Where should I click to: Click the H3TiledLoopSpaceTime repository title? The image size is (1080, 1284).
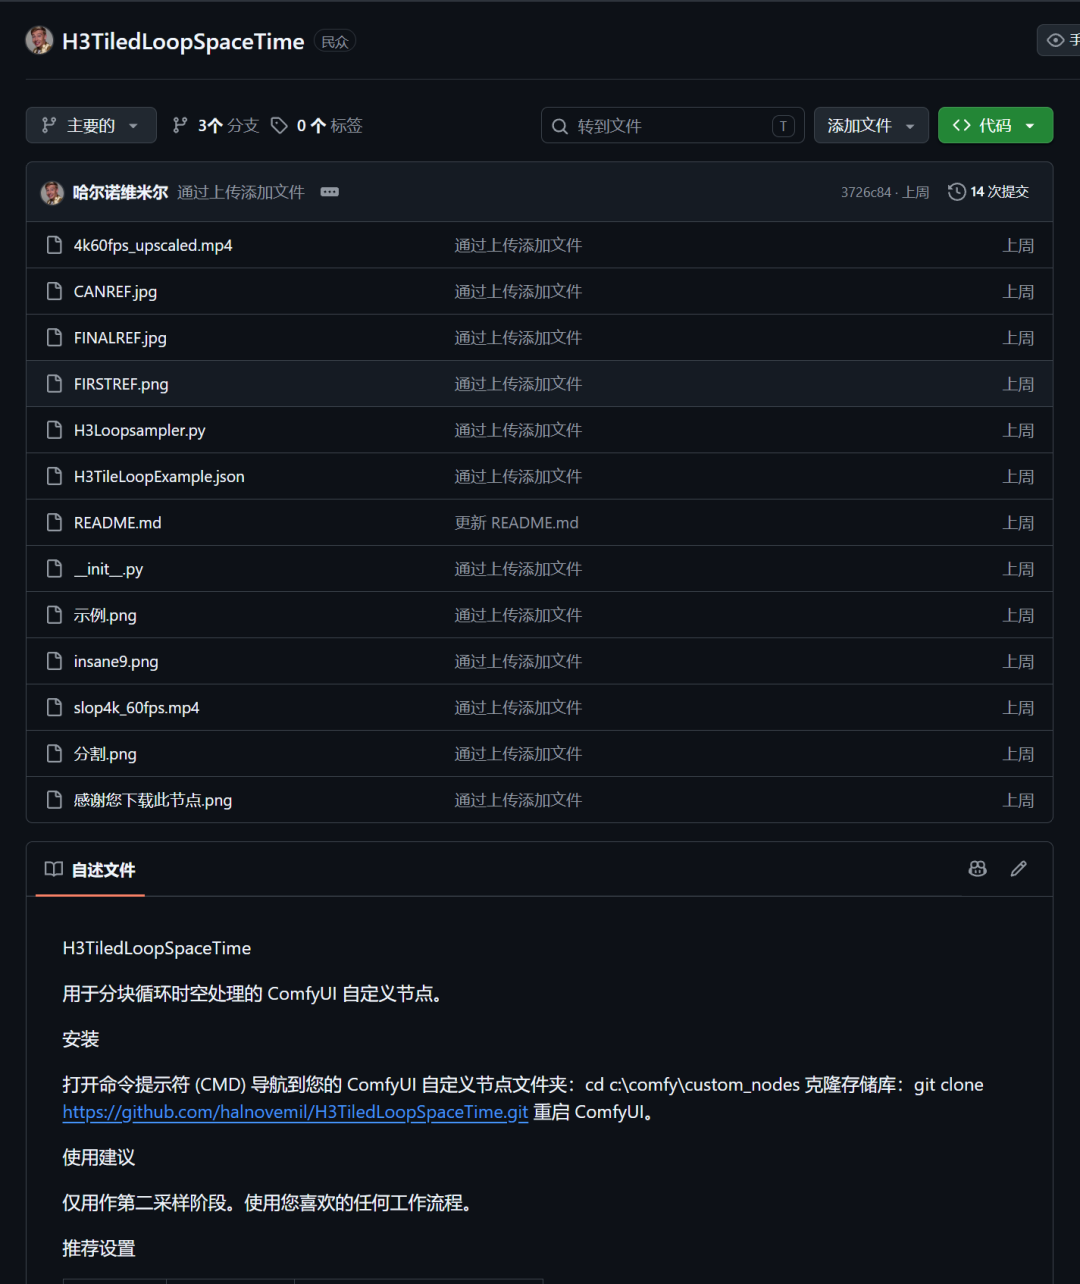pos(183,41)
